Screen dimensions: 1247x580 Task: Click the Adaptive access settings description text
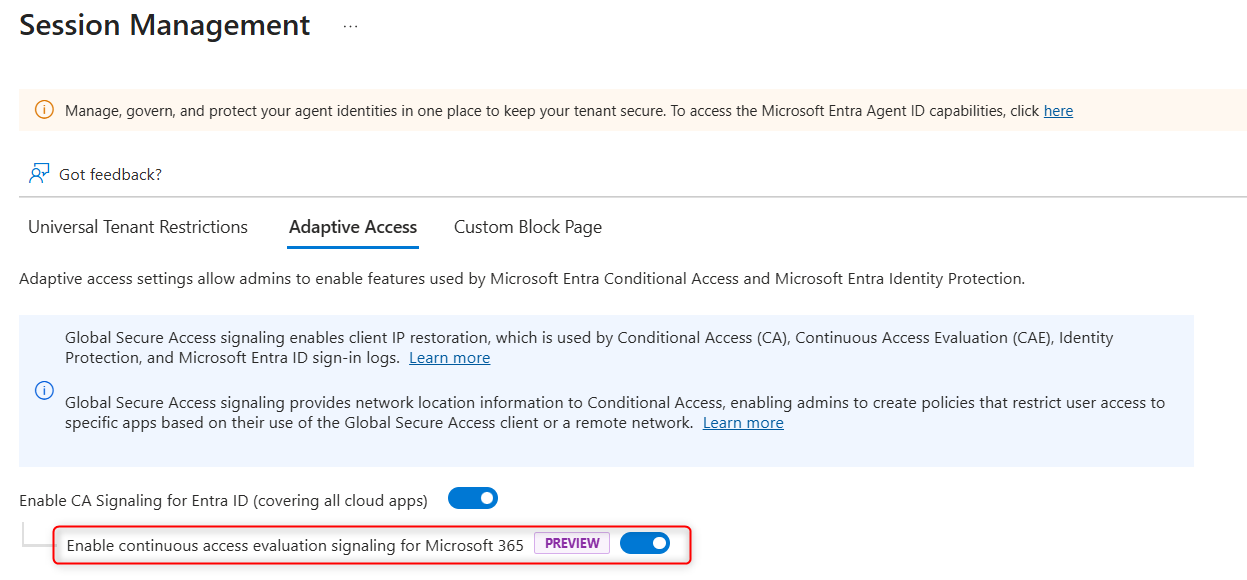[522, 279]
